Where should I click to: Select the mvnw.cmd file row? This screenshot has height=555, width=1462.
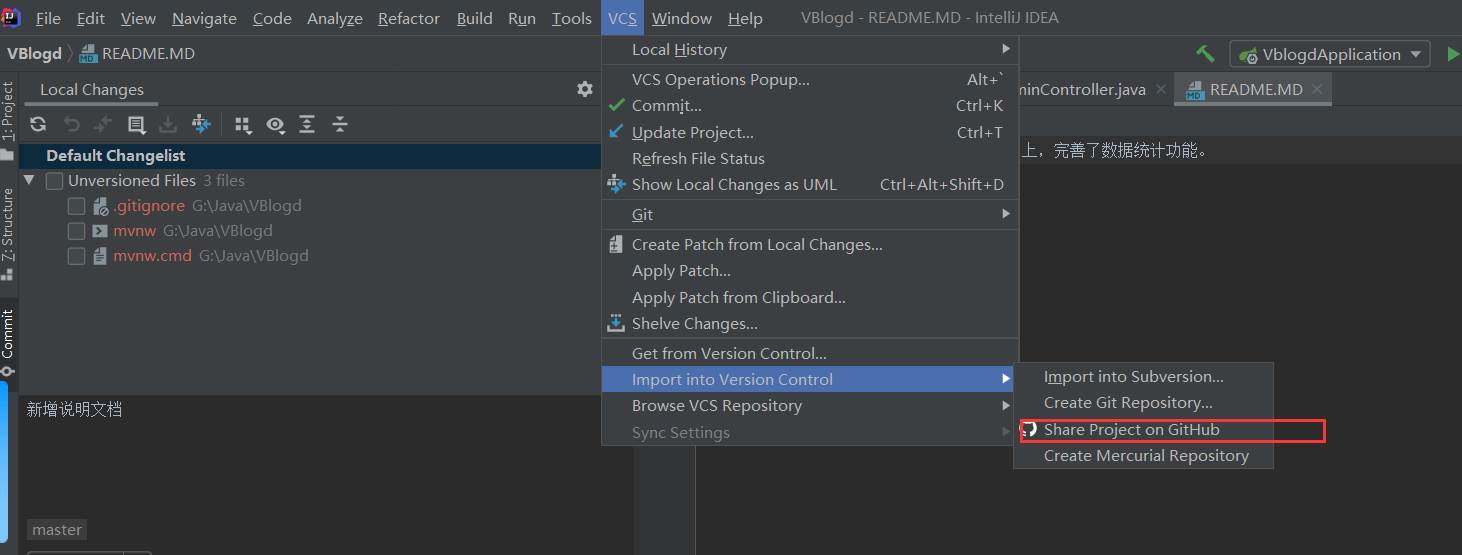tap(310, 256)
